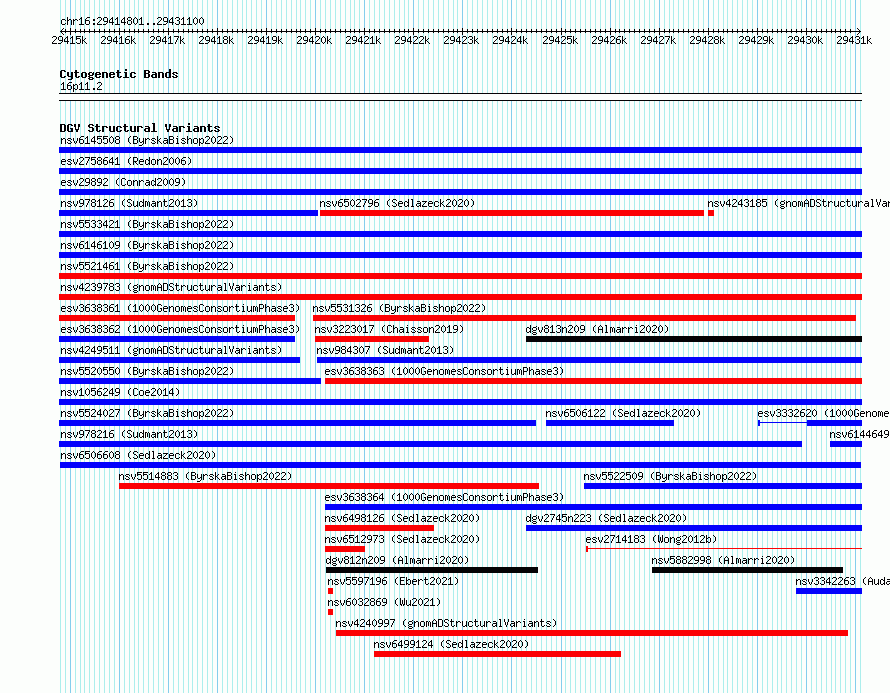Select the blue bar under nsv6144649
The image size is (890, 693).
846,444
